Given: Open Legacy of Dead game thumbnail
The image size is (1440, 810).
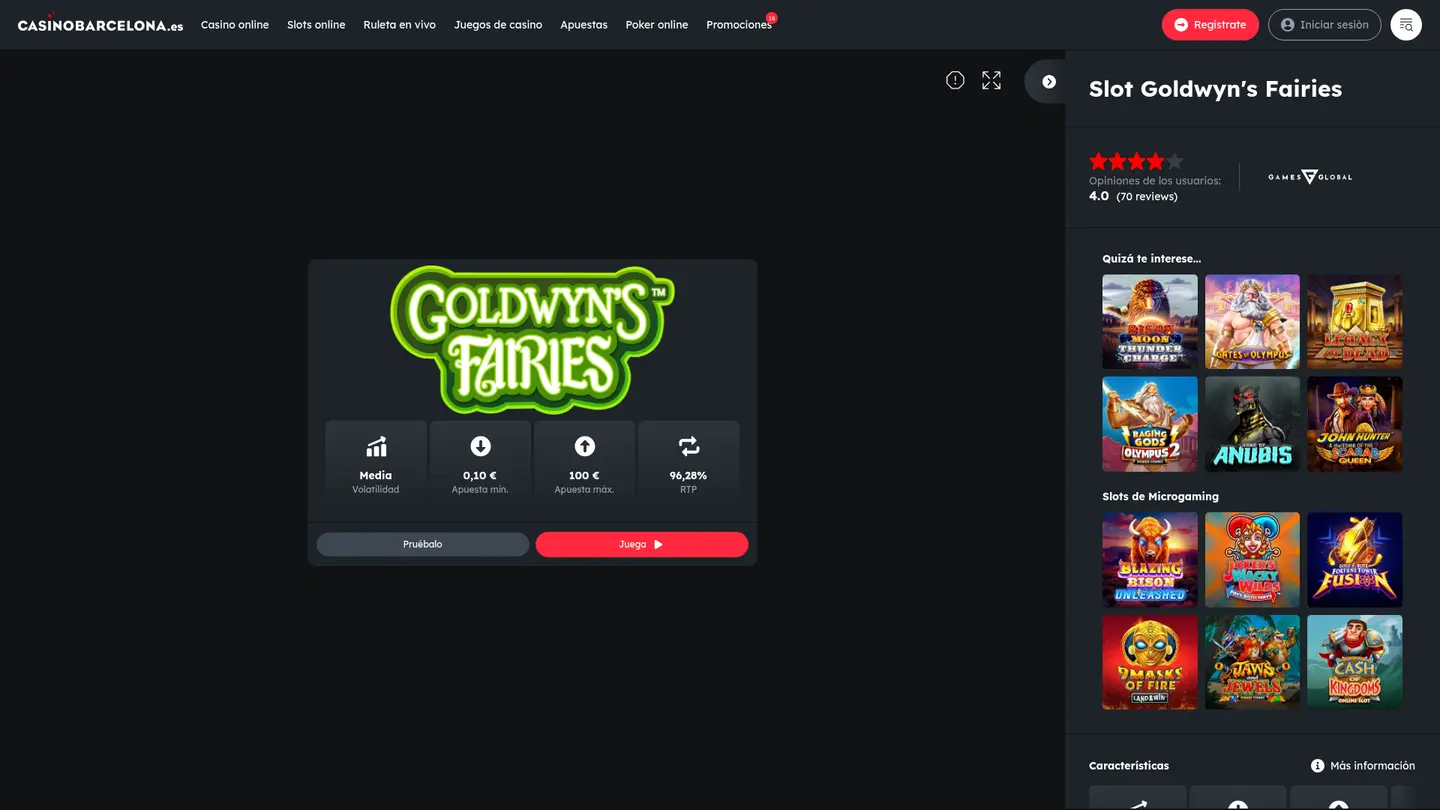Looking at the screenshot, I should point(1355,322).
